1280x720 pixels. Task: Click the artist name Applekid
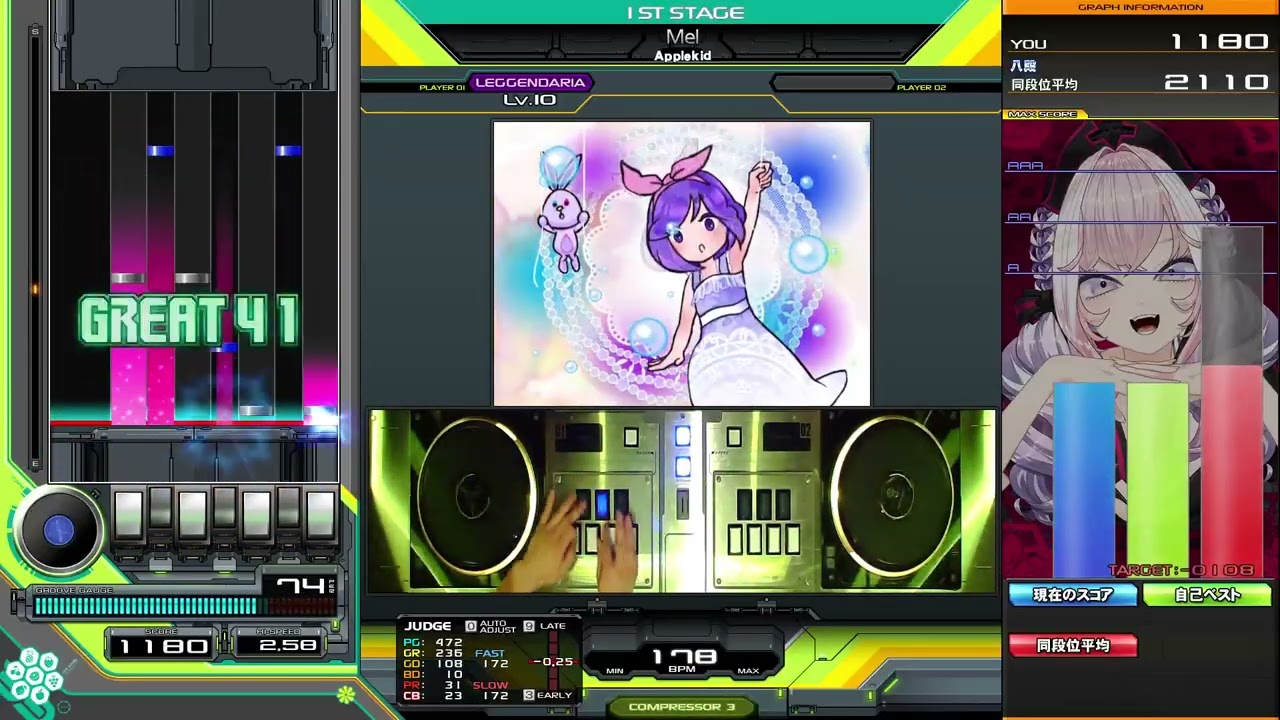pos(682,56)
